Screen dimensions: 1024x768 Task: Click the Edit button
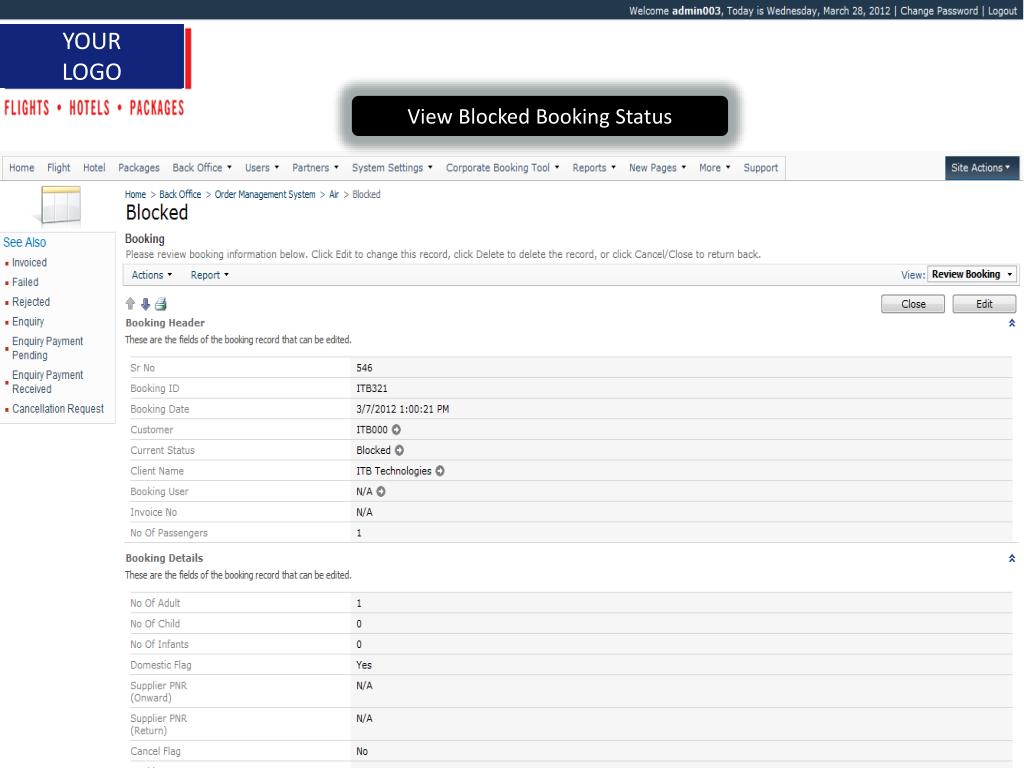pos(984,304)
